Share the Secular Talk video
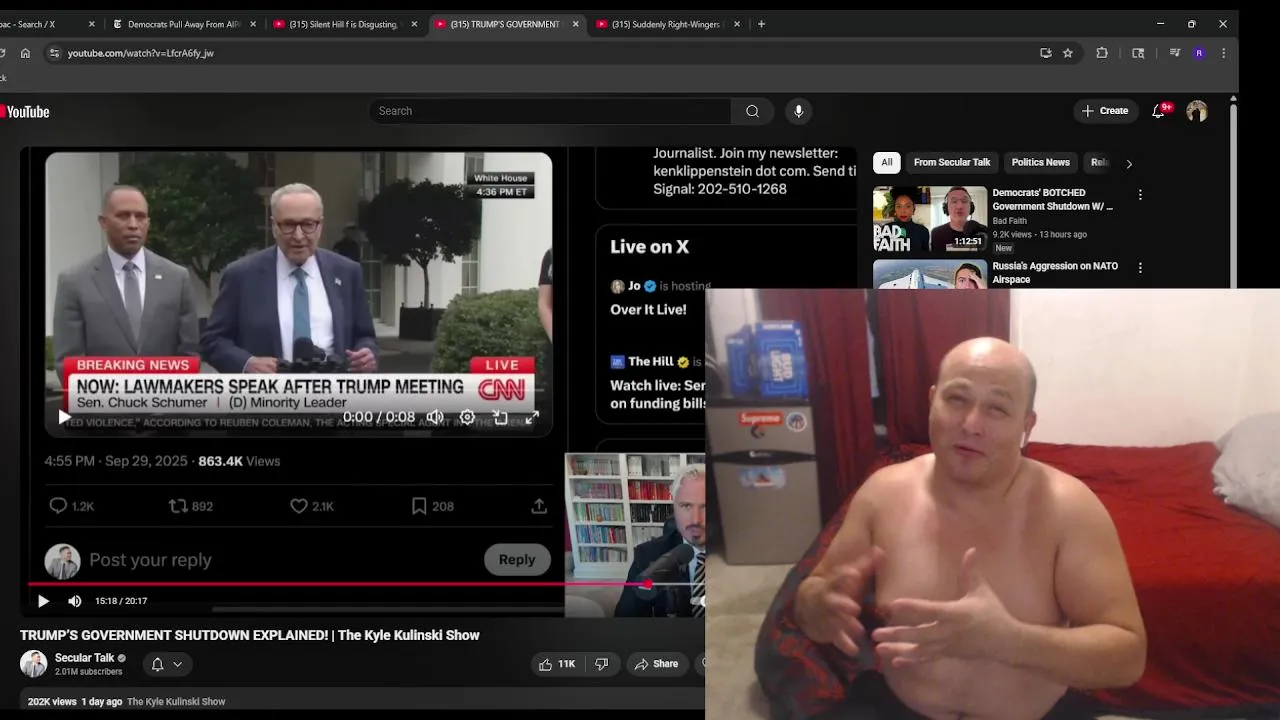 [x=656, y=664]
